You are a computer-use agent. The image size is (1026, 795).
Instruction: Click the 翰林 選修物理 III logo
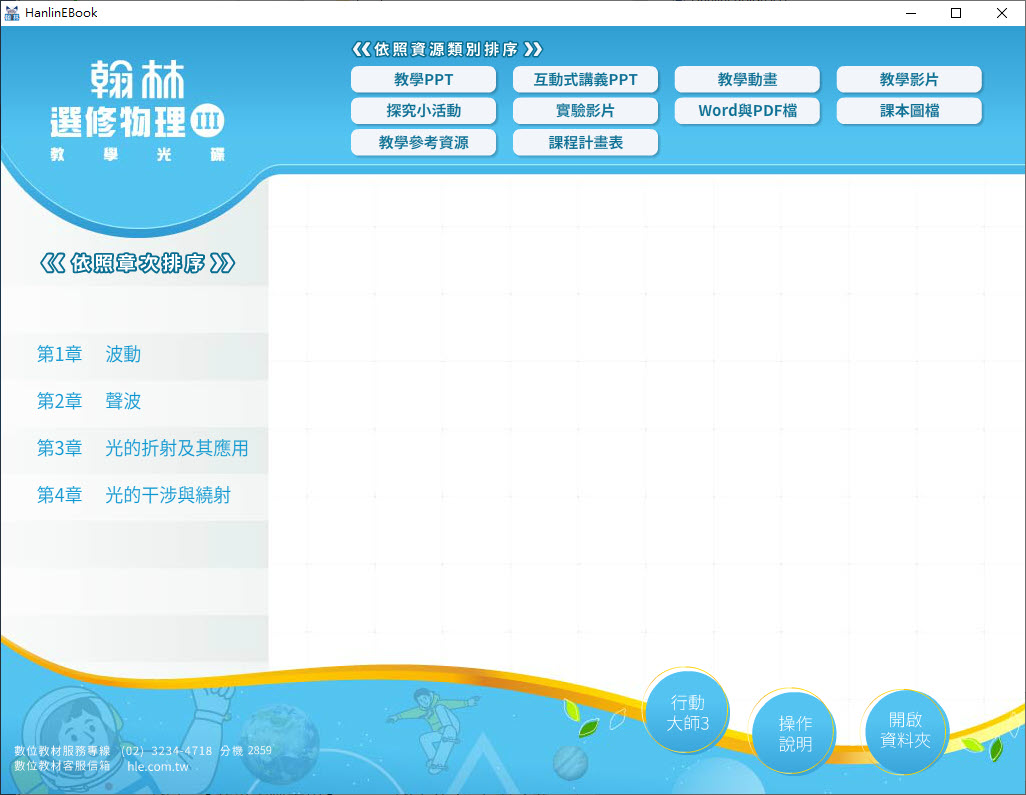click(x=137, y=110)
